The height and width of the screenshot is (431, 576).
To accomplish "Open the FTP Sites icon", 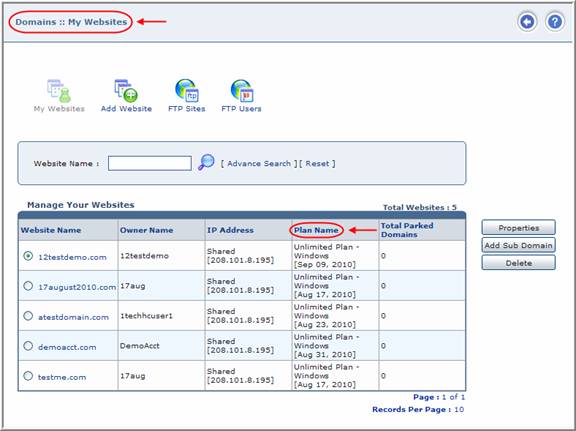I will (x=187, y=91).
